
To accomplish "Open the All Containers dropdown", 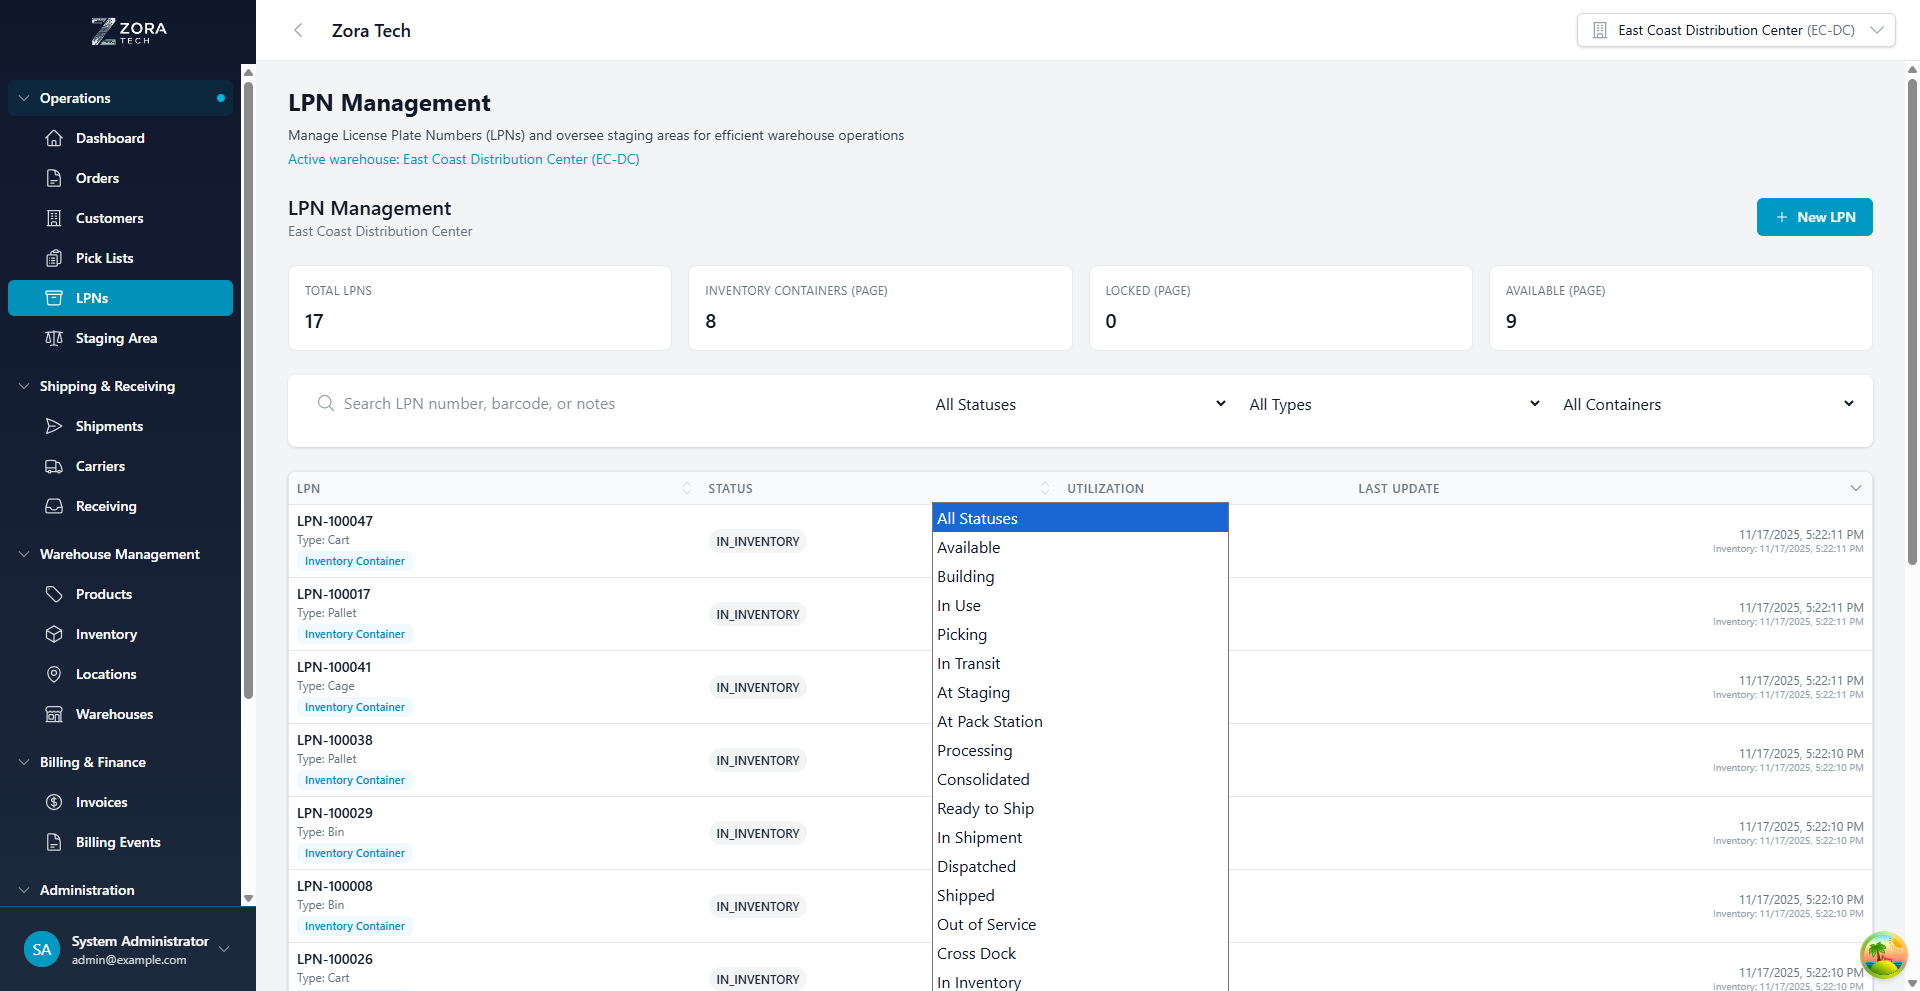I will 1708,404.
